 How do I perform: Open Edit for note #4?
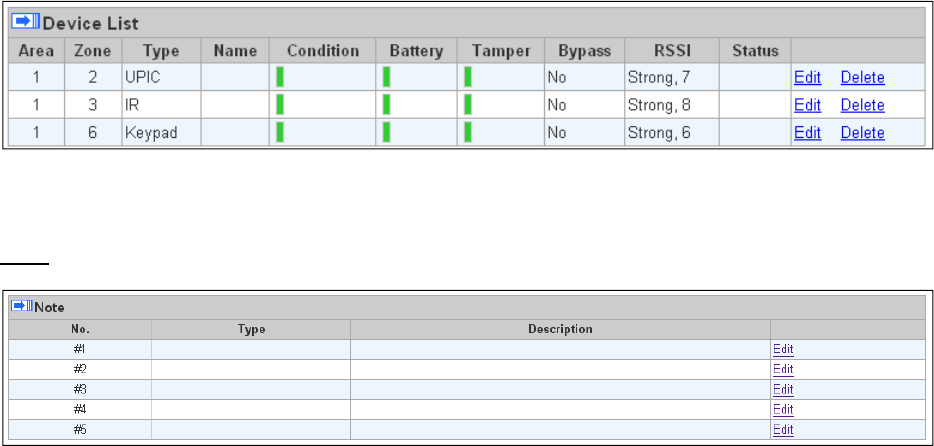[783, 410]
